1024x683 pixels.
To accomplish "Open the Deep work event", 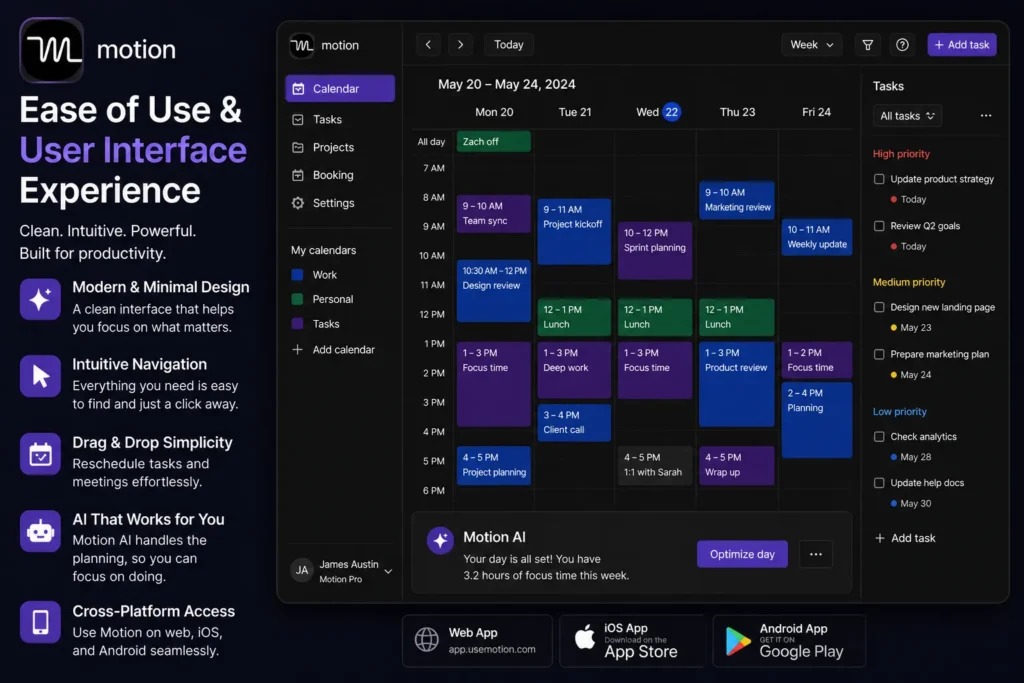I will coord(574,370).
